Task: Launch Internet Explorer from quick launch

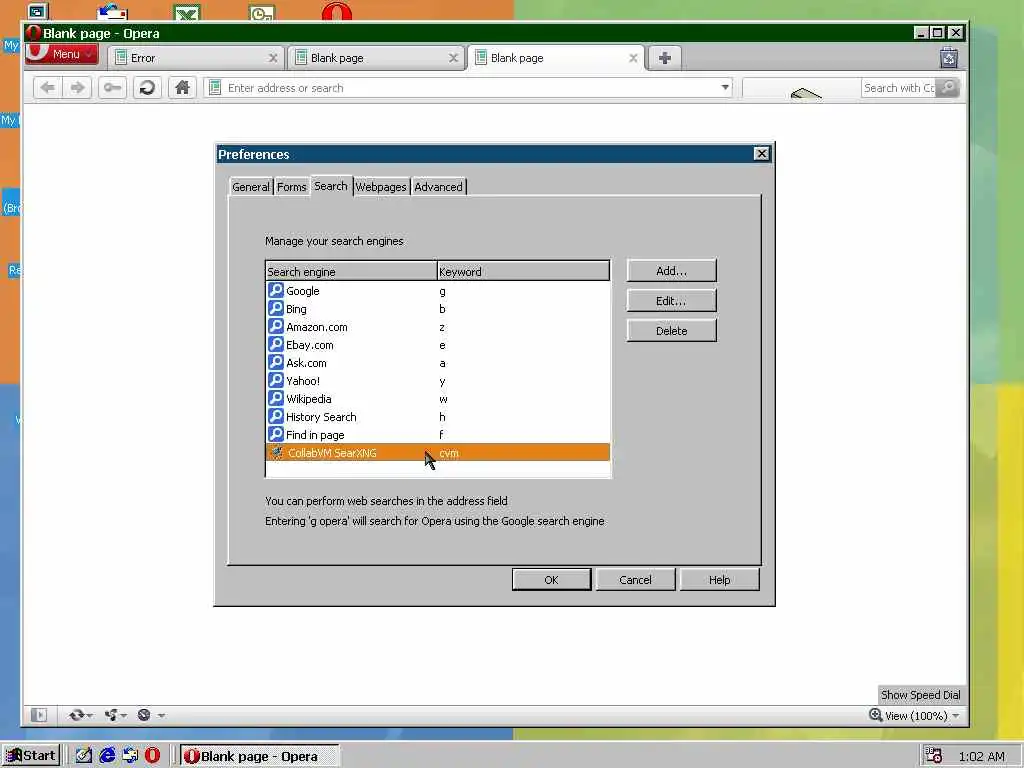Action: tap(107, 756)
